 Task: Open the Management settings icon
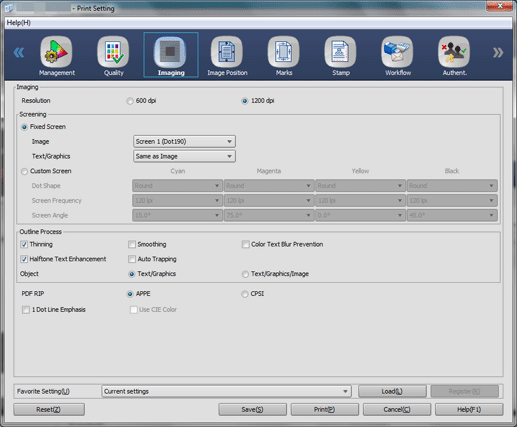56,52
